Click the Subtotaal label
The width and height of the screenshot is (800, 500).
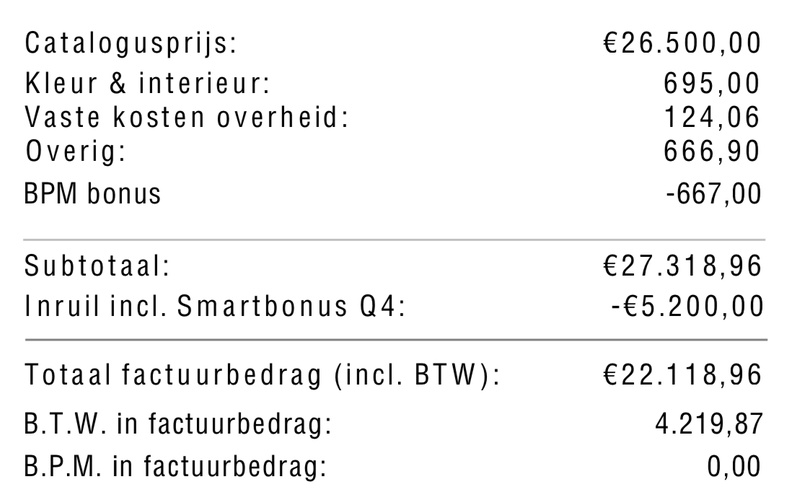[98, 268]
